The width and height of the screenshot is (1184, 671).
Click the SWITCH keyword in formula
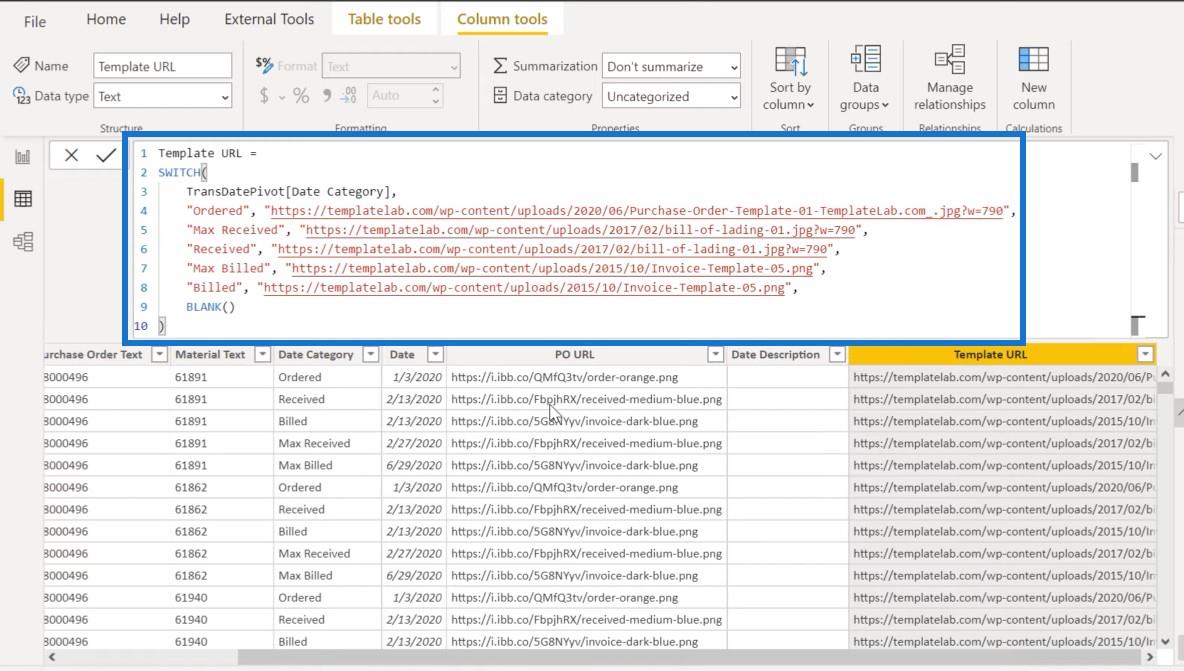coord(179,172)
